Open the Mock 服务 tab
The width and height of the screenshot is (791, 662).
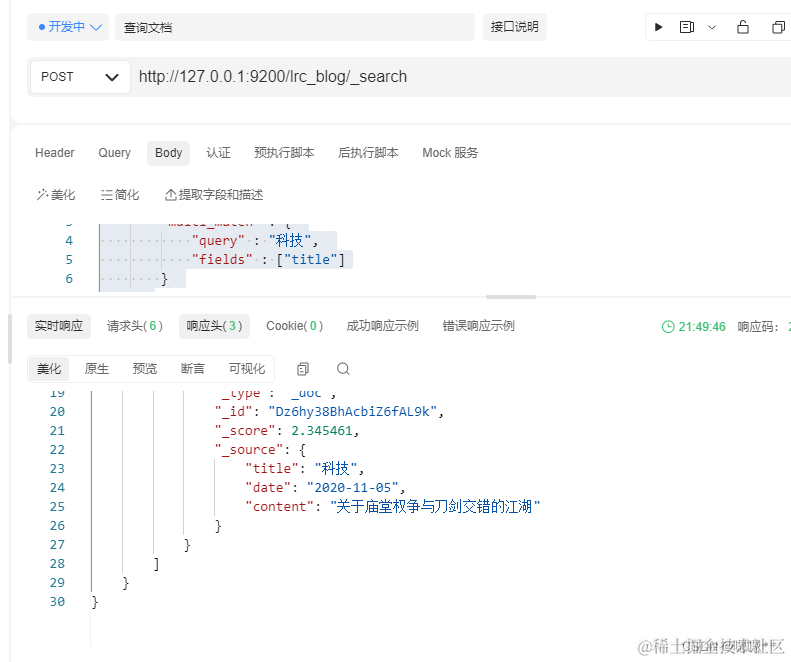tap(450, 153)
